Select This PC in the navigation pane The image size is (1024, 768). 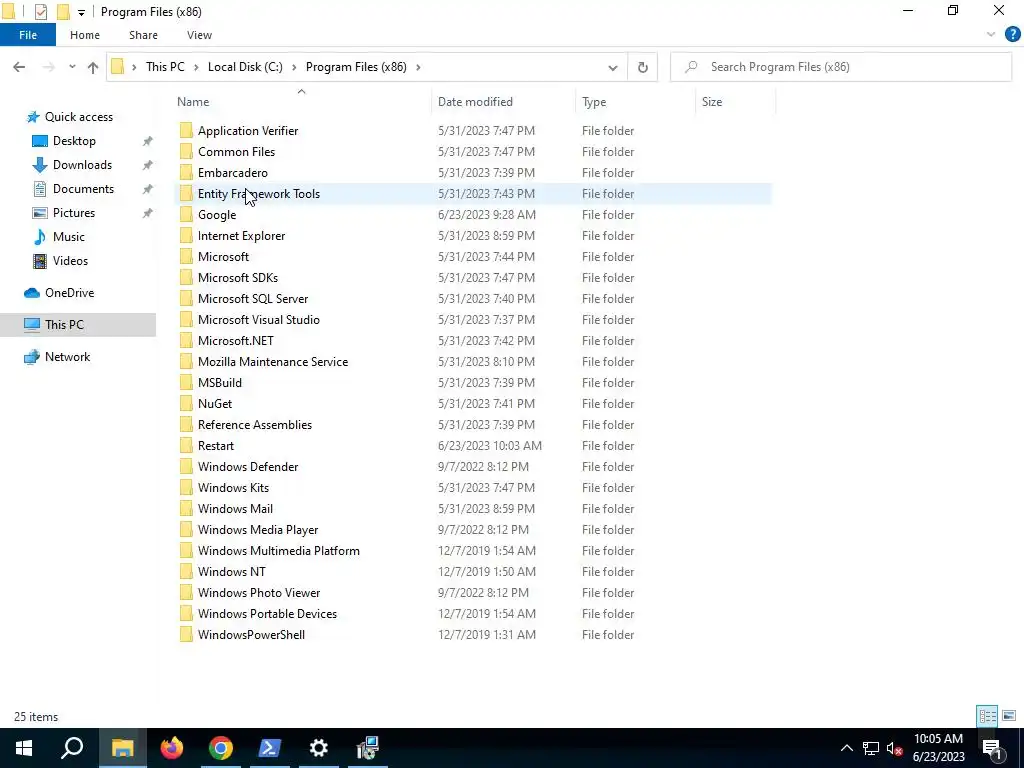[x=64, y=325]
